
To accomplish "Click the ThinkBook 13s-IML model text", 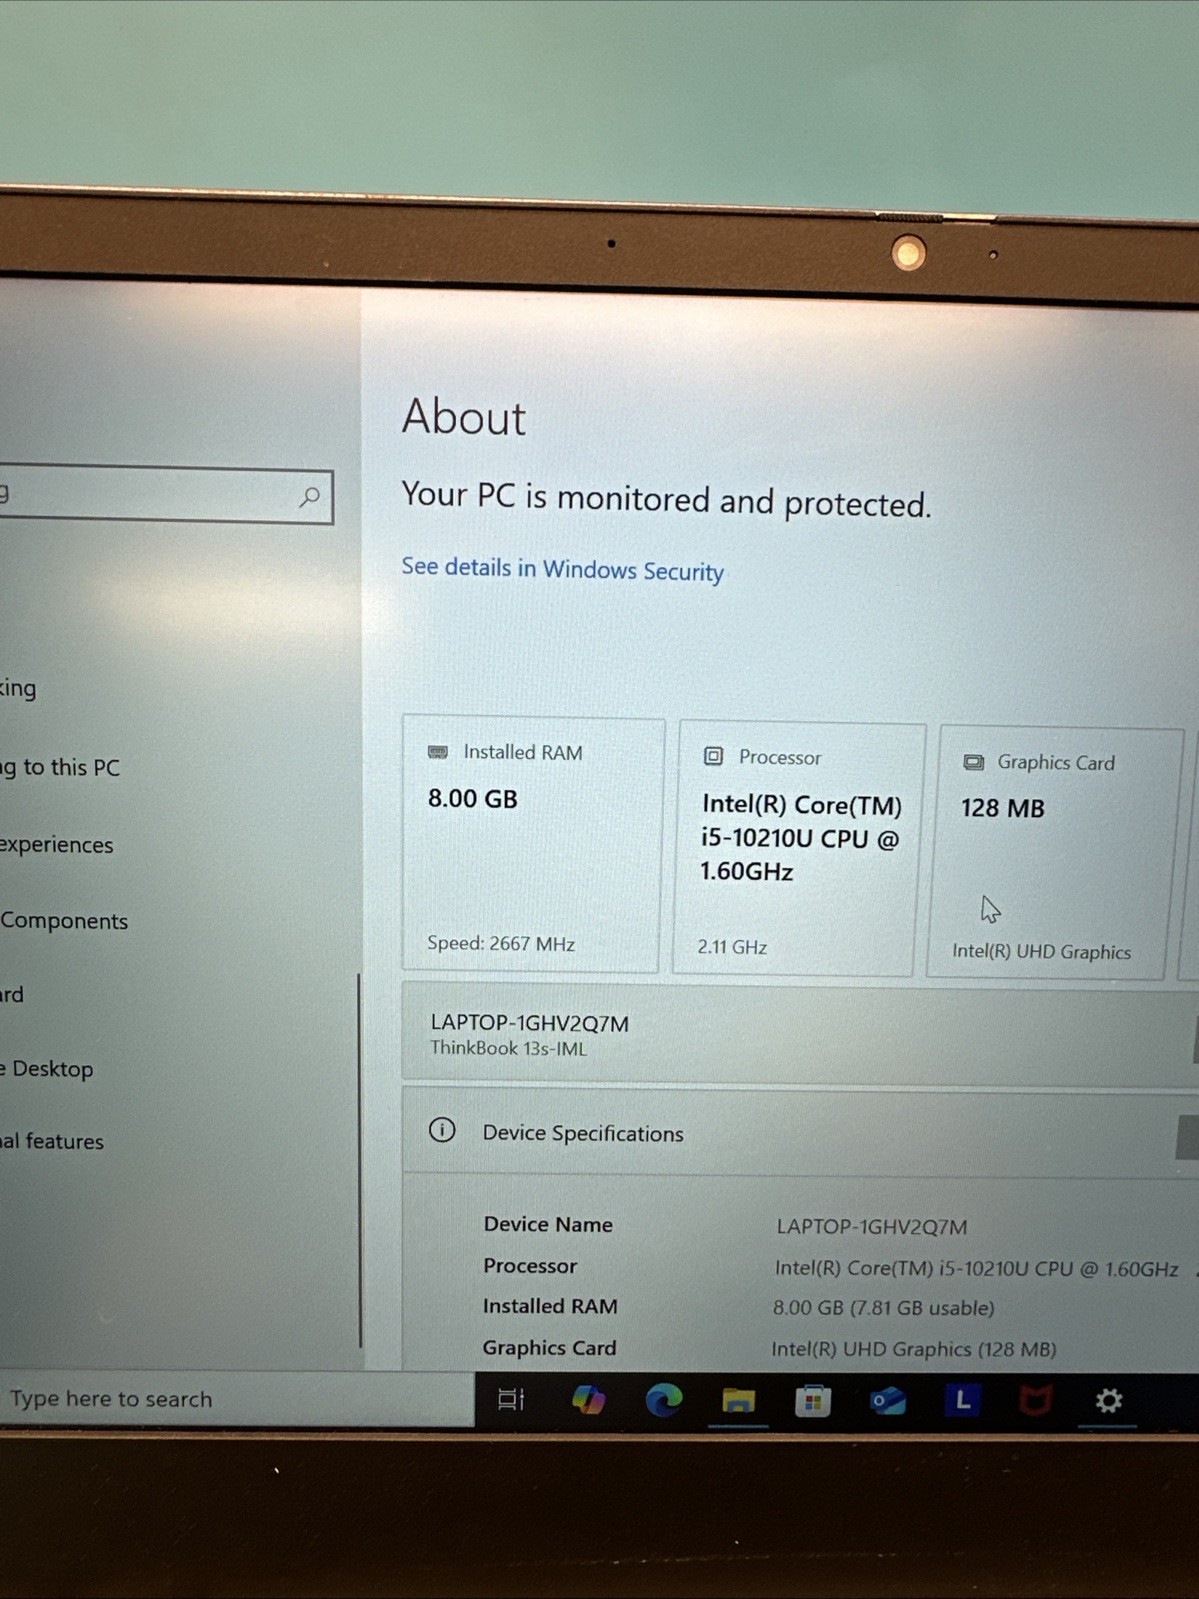I will click(508, 1048).
